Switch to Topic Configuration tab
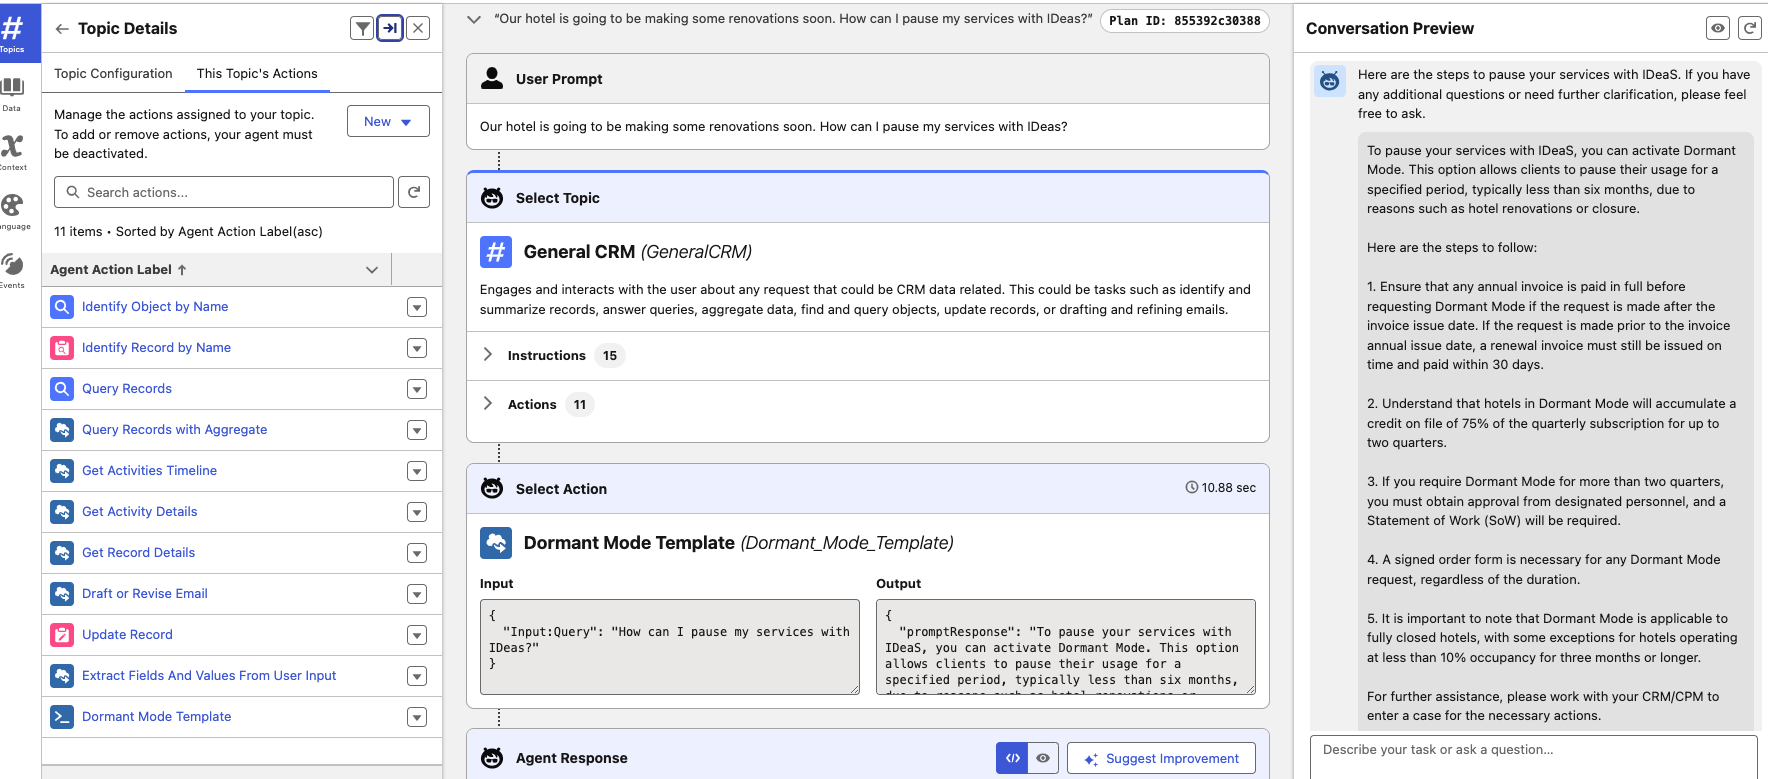The image size is (1768, 779). coord(113,73)
